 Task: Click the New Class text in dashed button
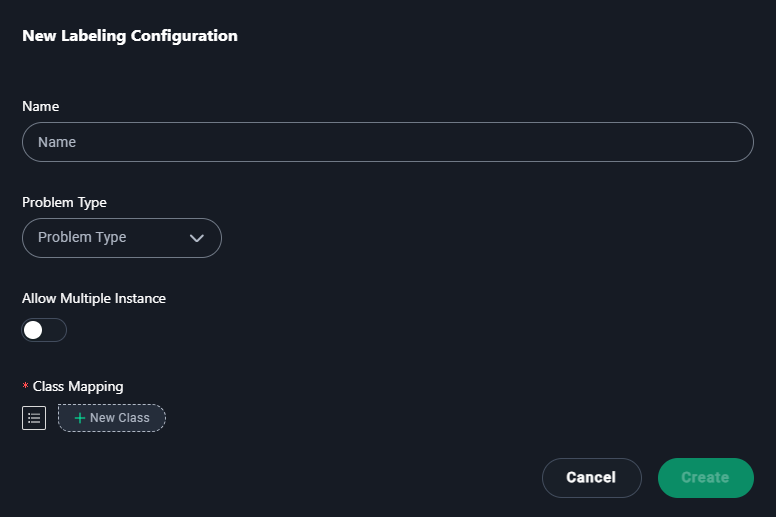pyautogui.click(x=120, y=418)
